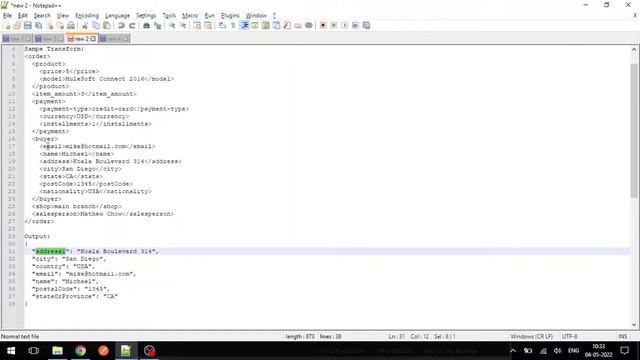Show the Document Map panel icon
Screen dimensions: 640x360
coord(266,25)
